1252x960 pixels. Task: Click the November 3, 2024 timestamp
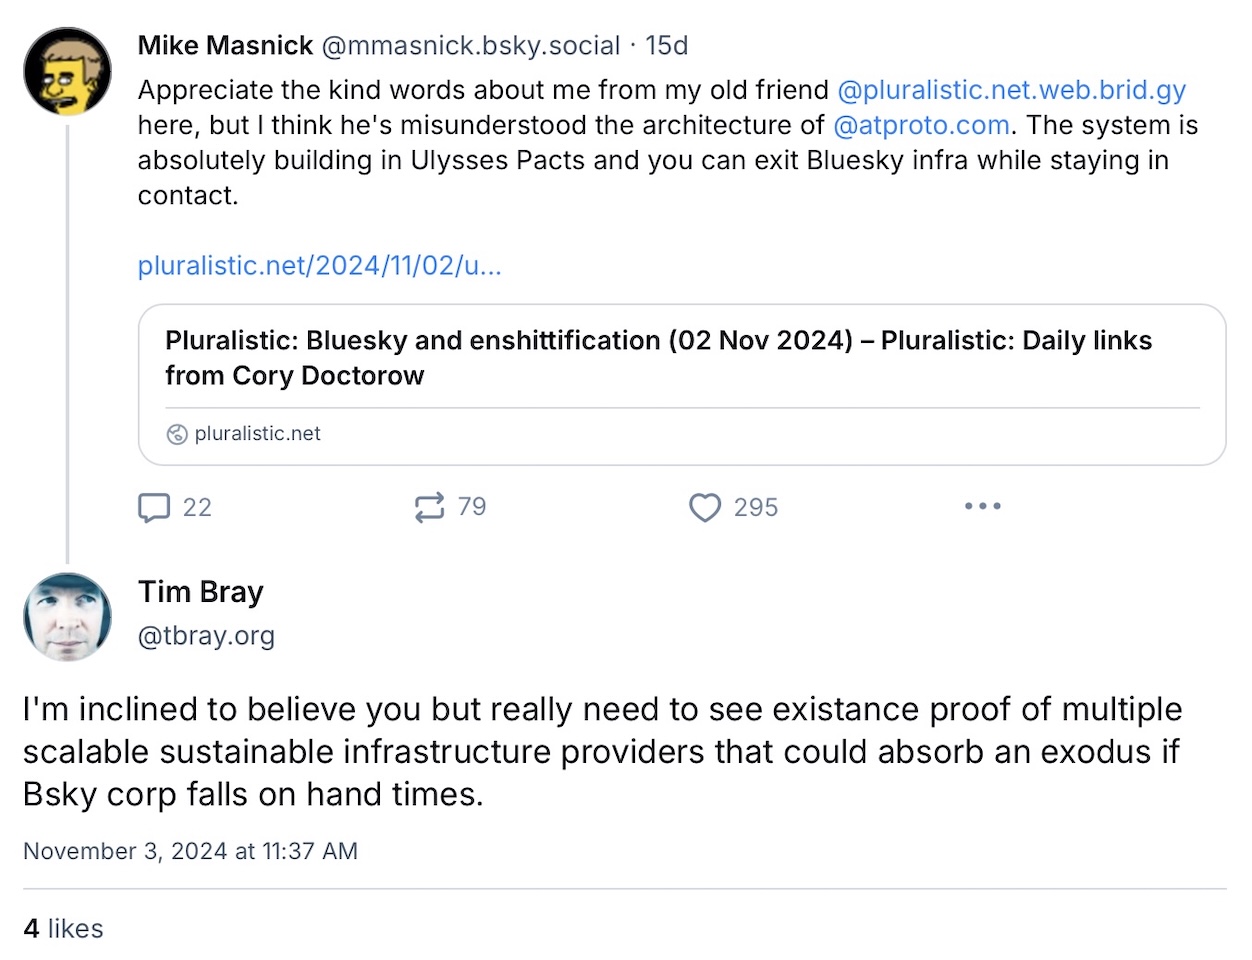coord(190,851)
